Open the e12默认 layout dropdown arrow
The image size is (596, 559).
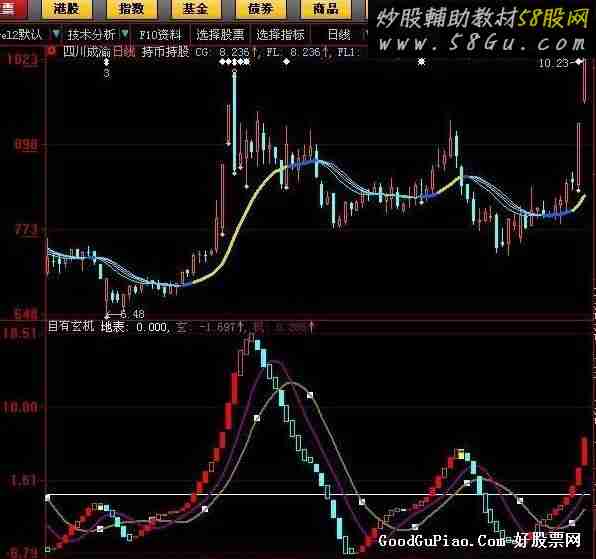(56, 34)
